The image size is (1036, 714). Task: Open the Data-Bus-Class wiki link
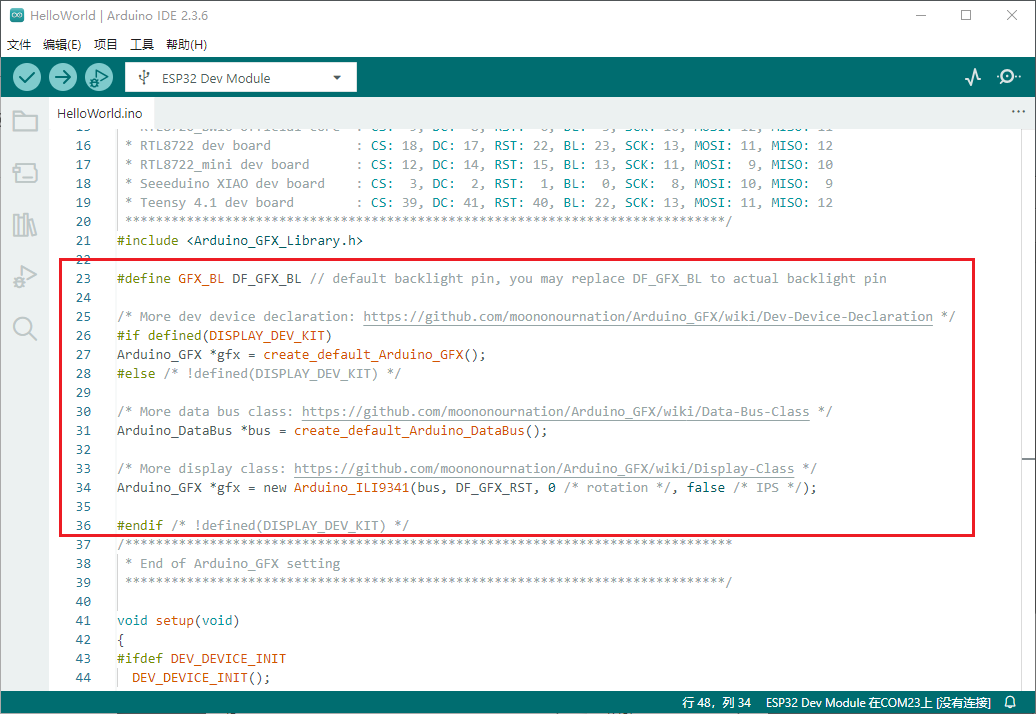click(x=555, y=411)
